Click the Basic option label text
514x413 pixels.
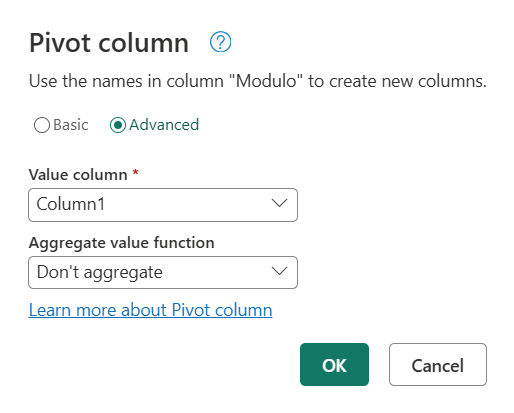[71, 125]
